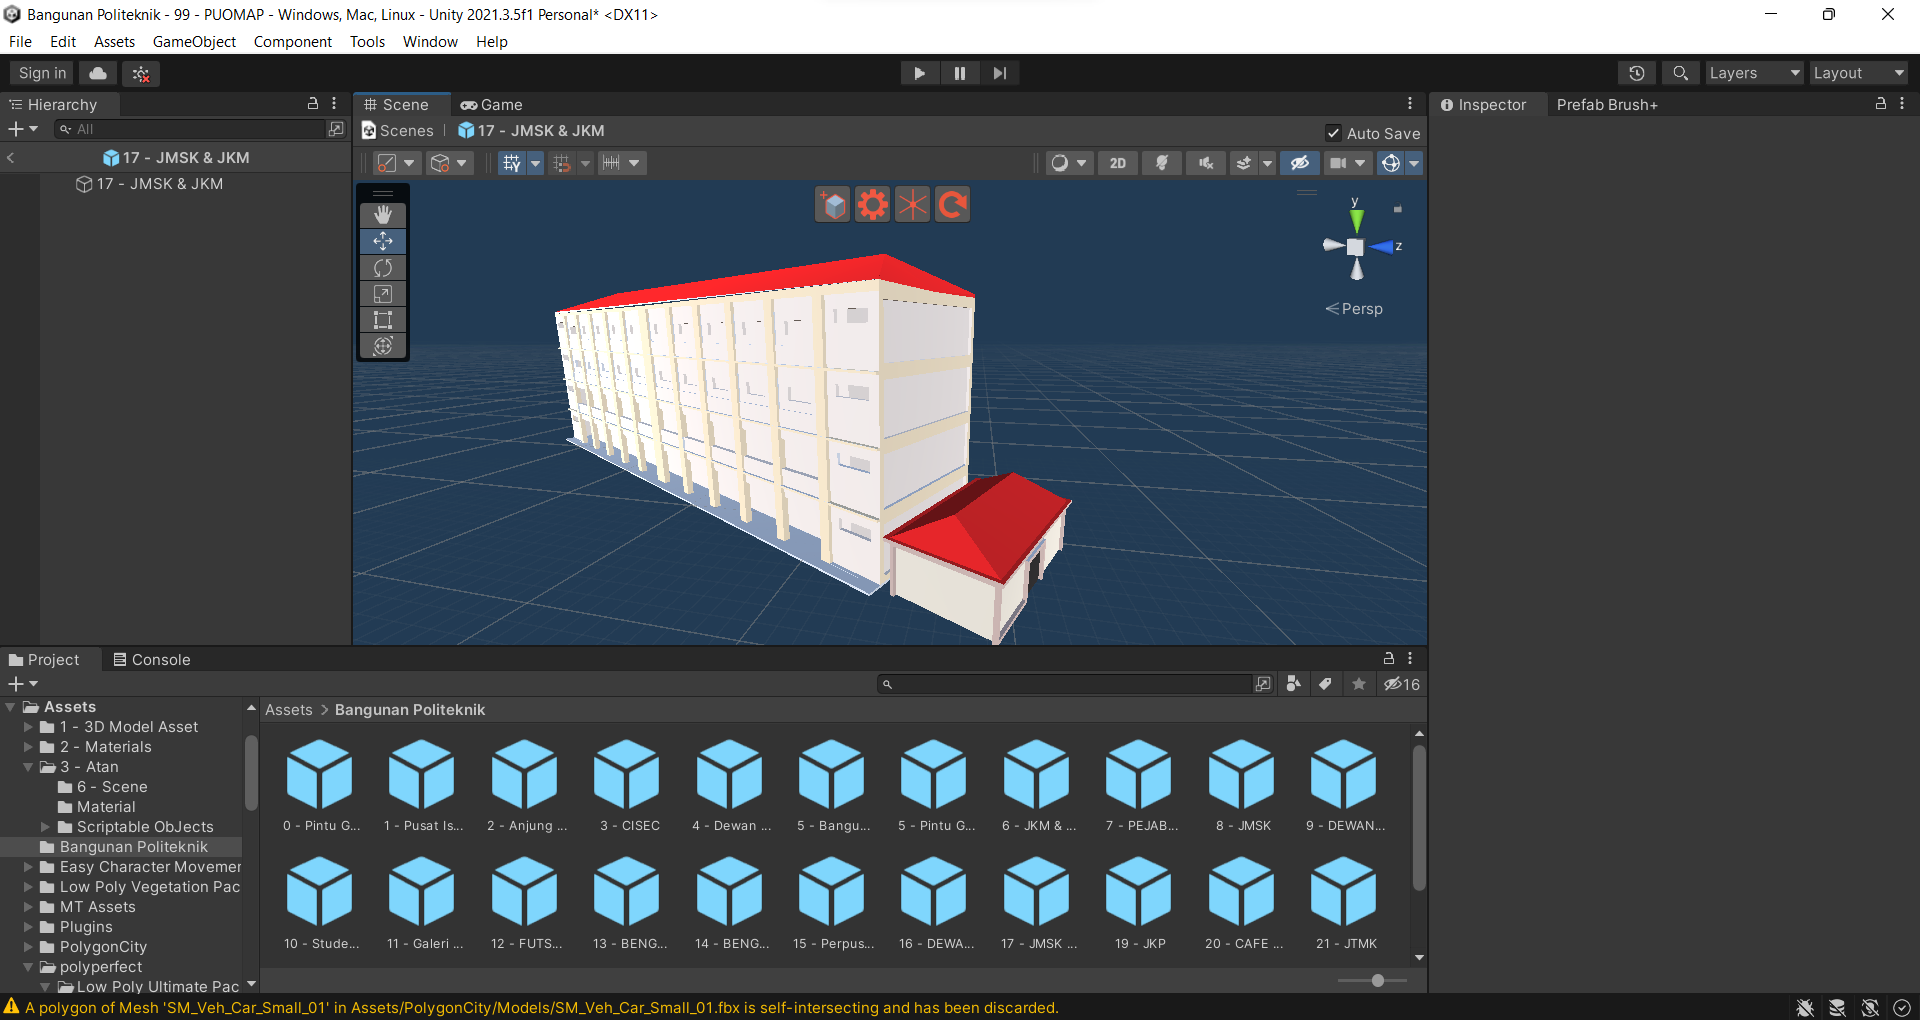Open the cloud services icon

click(x=98, y=73)
